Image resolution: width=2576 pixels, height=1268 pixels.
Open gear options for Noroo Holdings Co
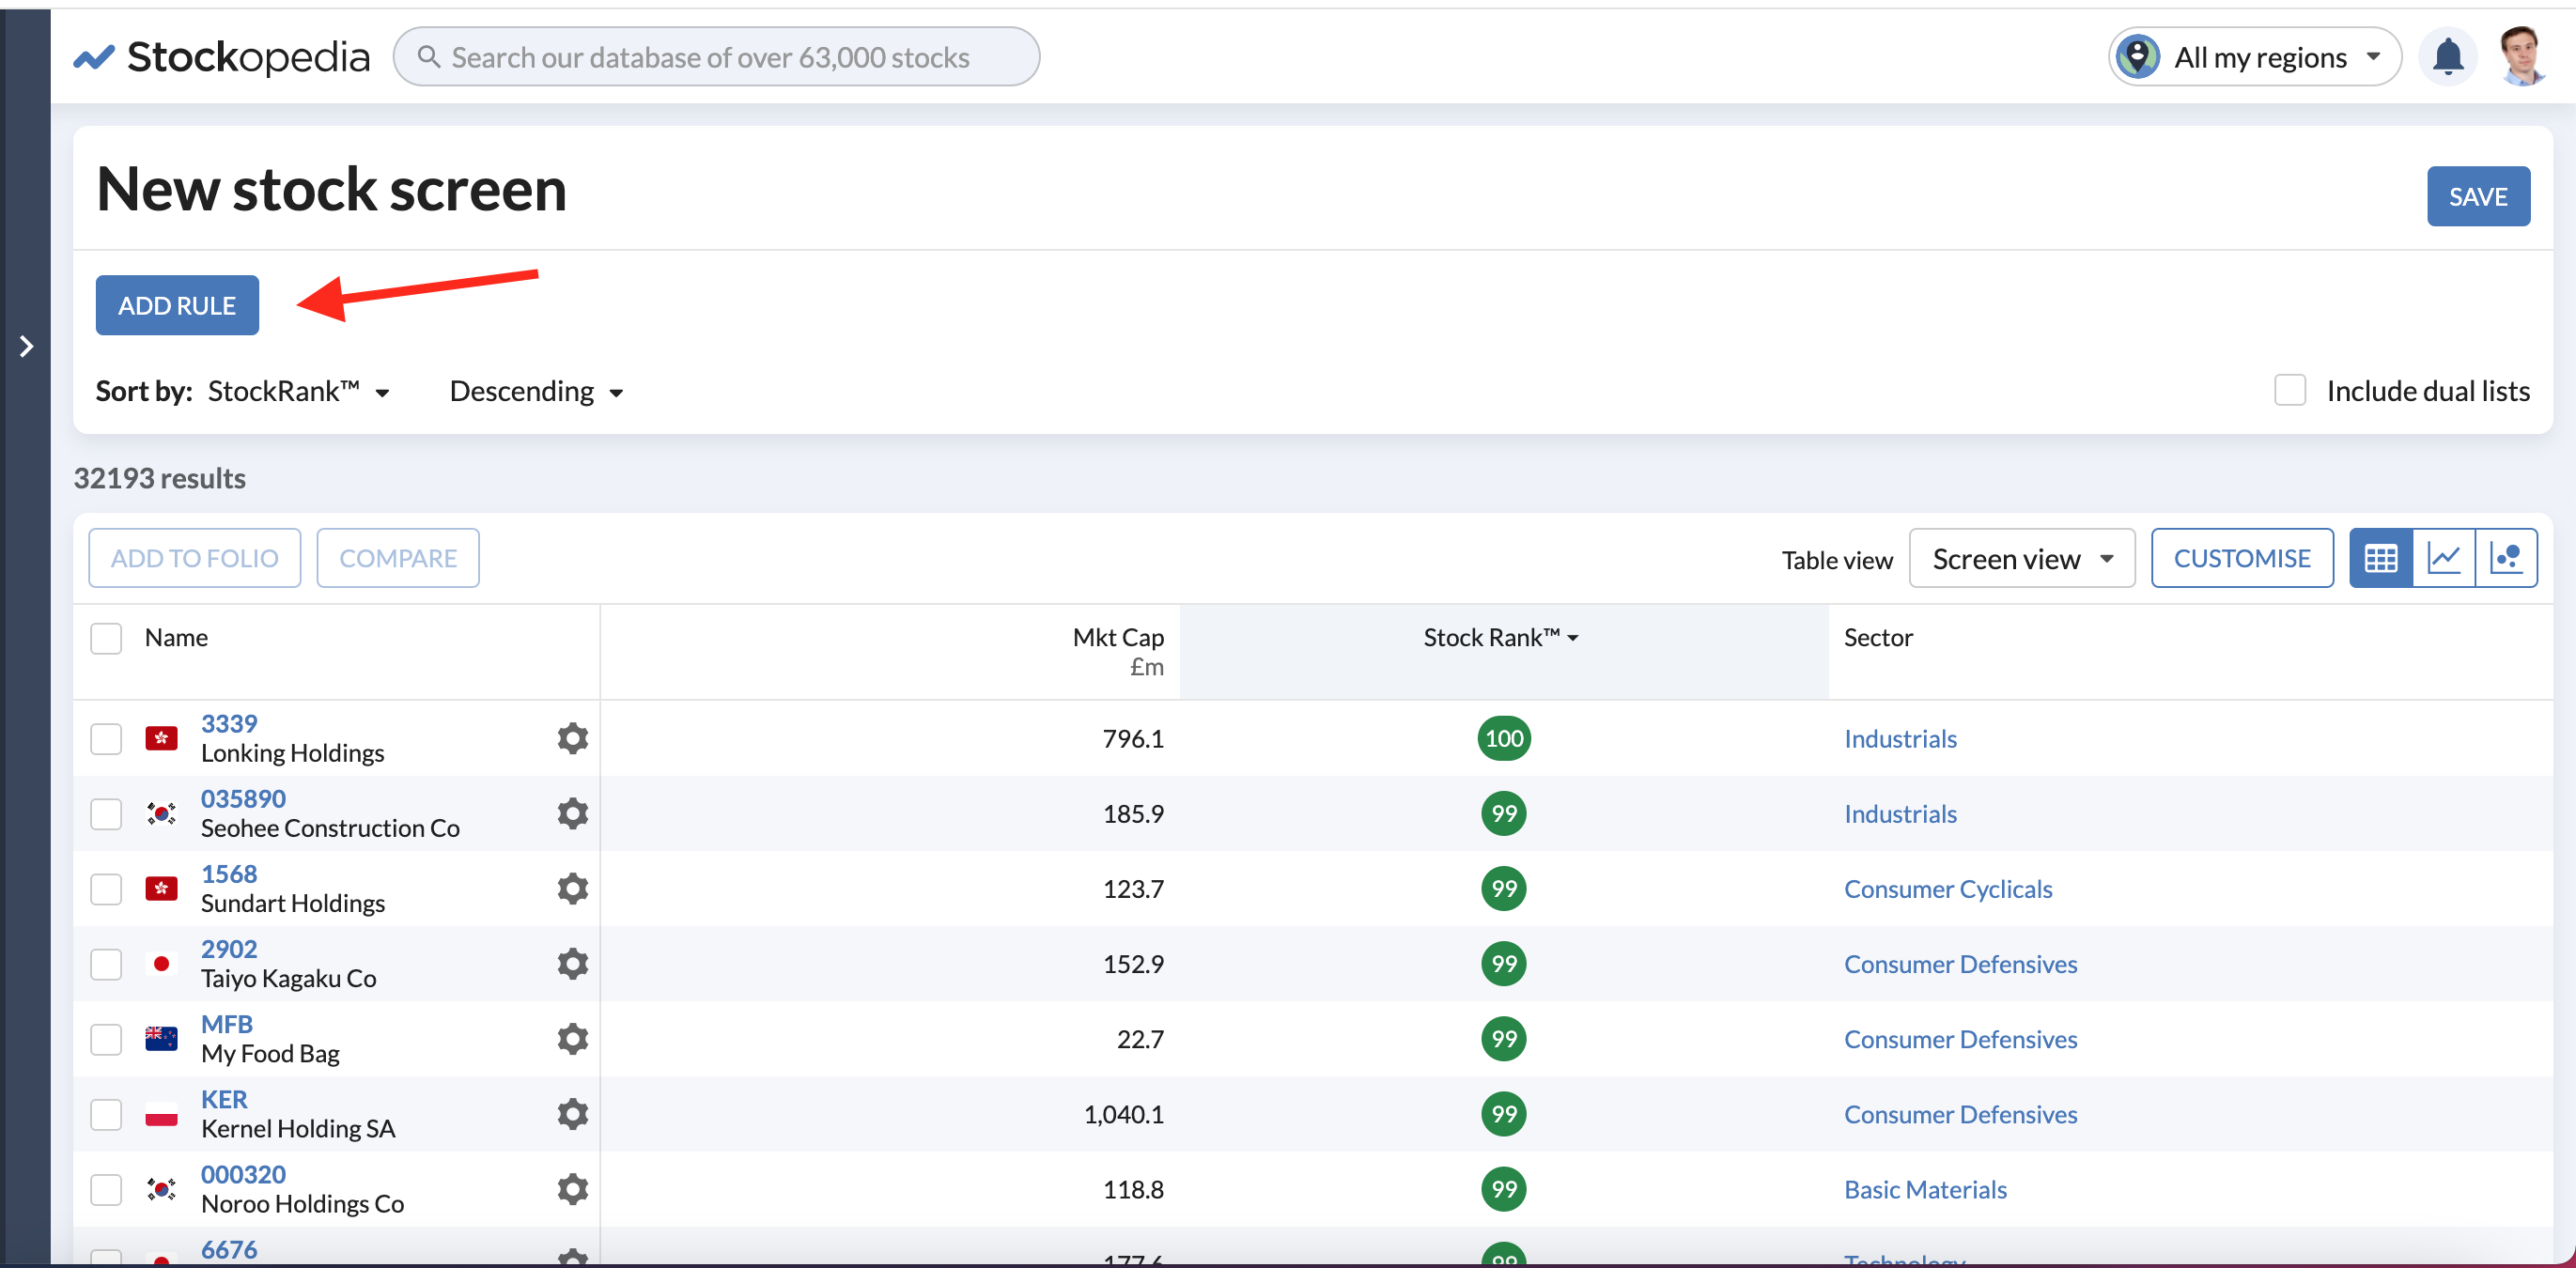572,1188
